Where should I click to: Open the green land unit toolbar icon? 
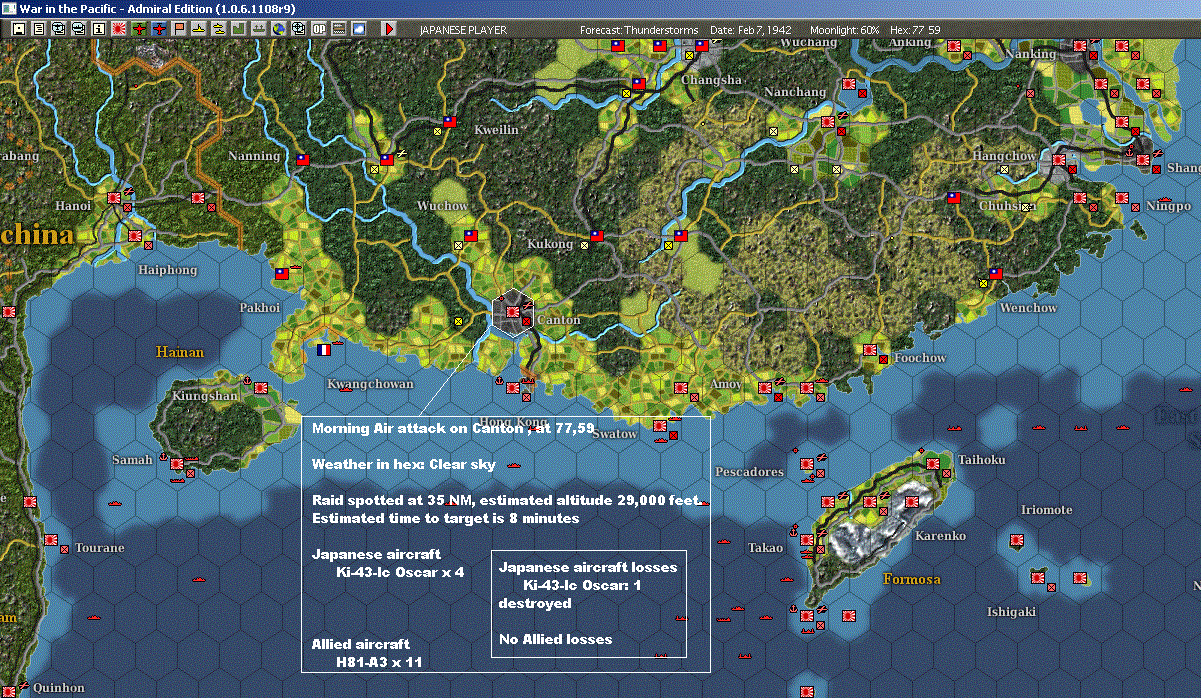click(238, 29)
